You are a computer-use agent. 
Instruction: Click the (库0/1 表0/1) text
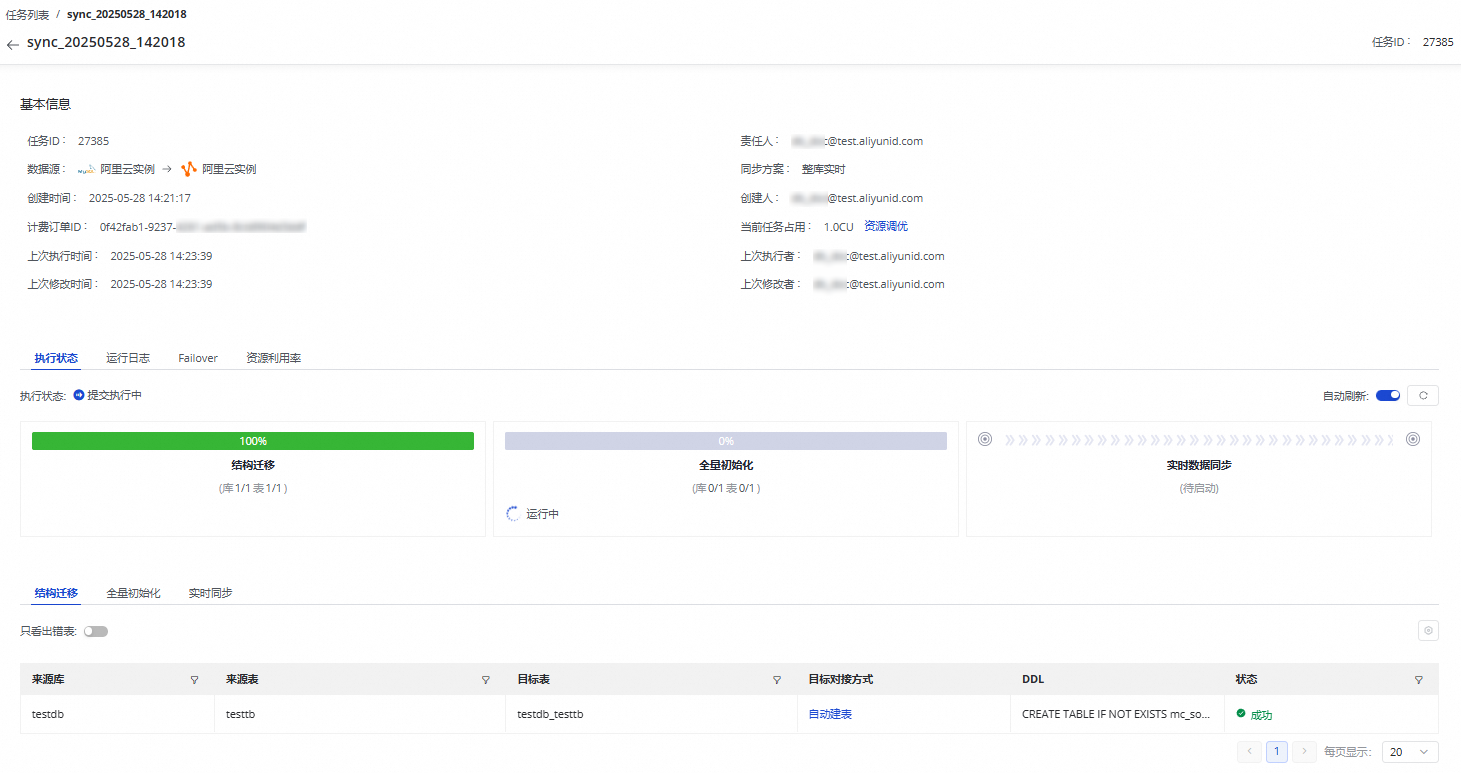[726, 488]
